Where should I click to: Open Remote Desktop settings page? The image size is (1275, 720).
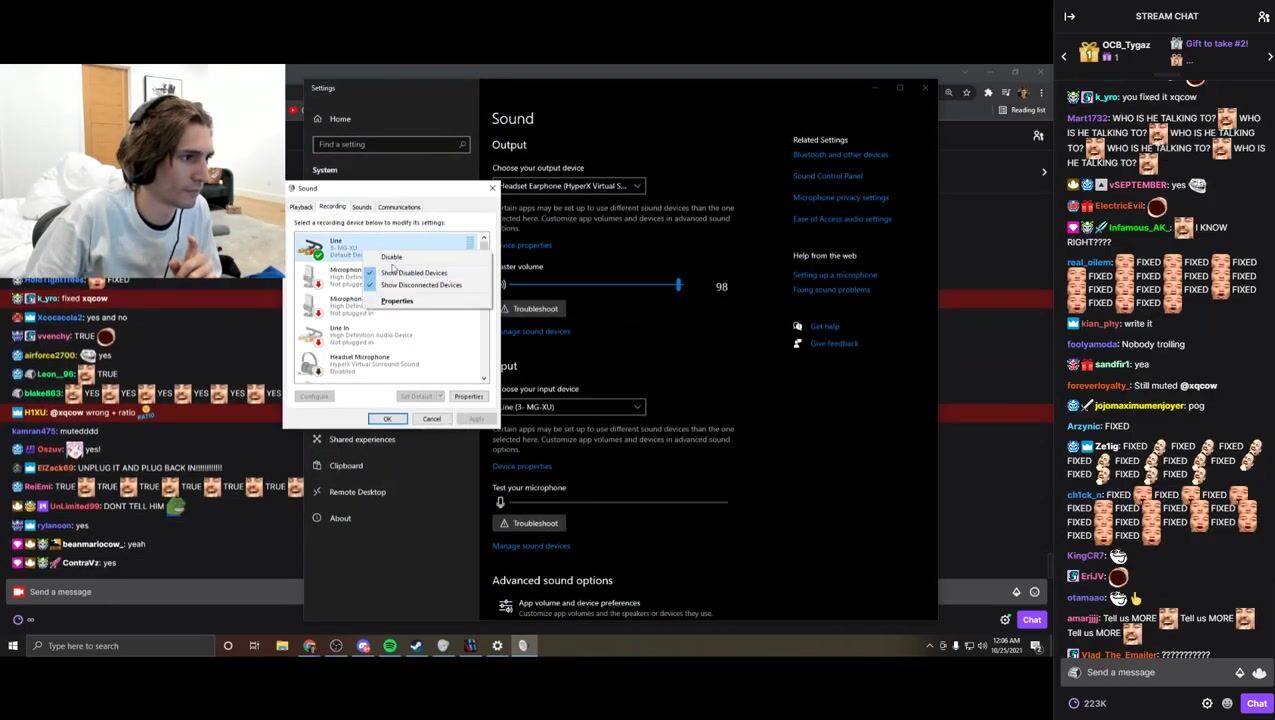(x=357, y=492)
